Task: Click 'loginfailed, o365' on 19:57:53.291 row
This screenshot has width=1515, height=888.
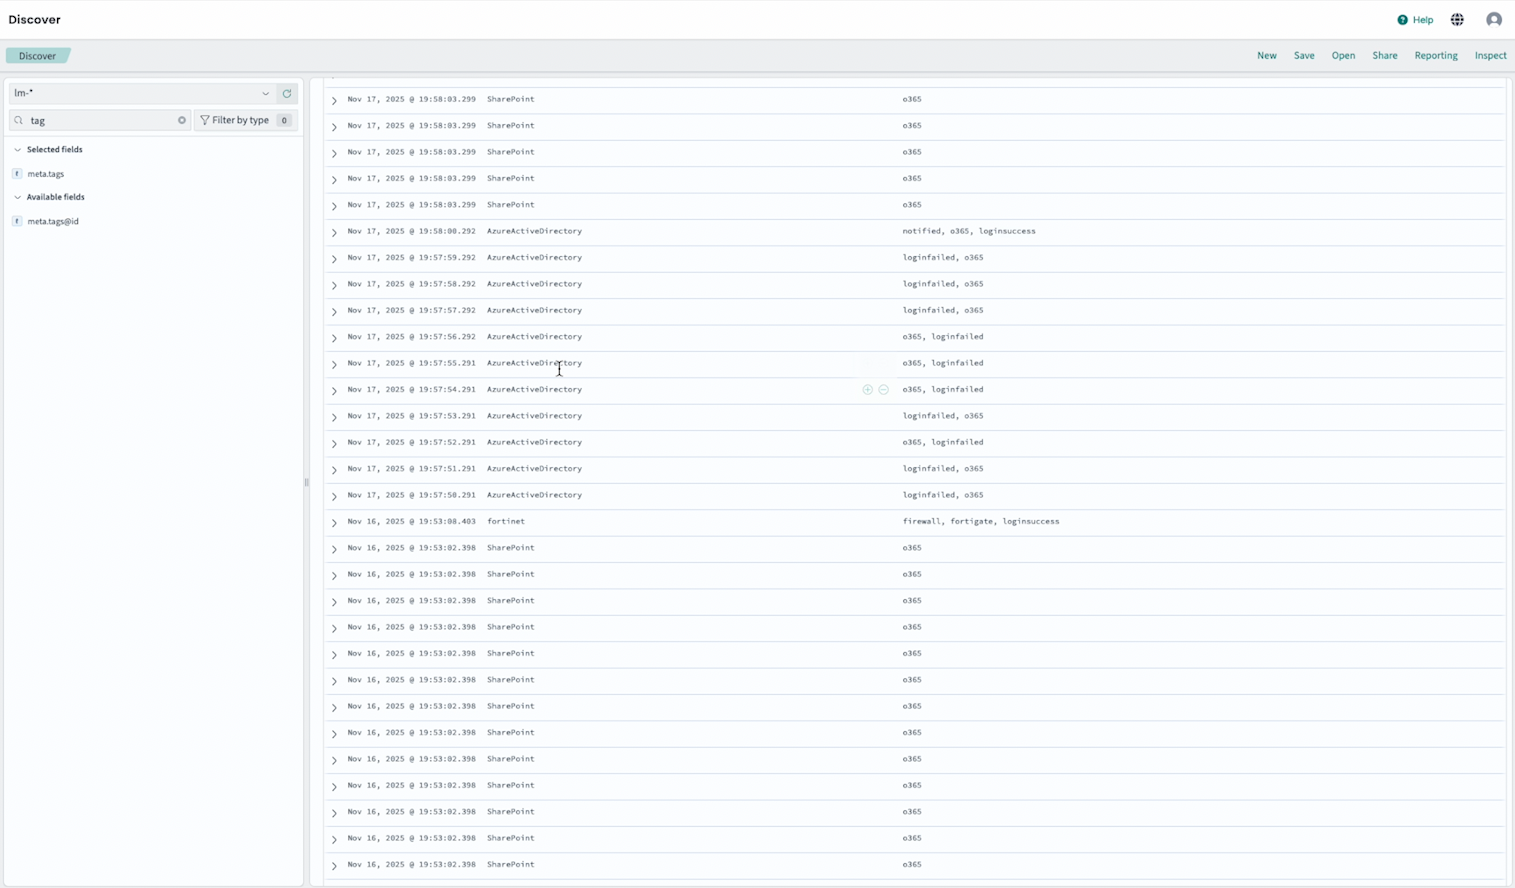Action: click(943, 415)
